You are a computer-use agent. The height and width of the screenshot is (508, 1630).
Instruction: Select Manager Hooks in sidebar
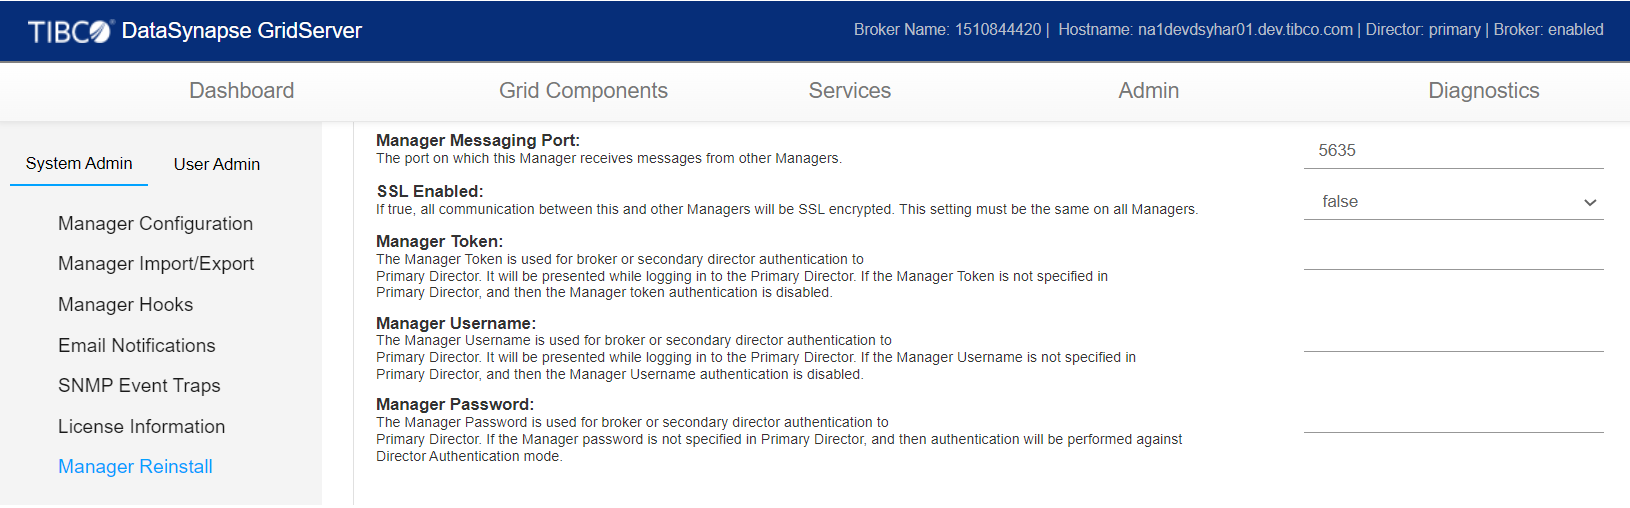coord(125,305)
